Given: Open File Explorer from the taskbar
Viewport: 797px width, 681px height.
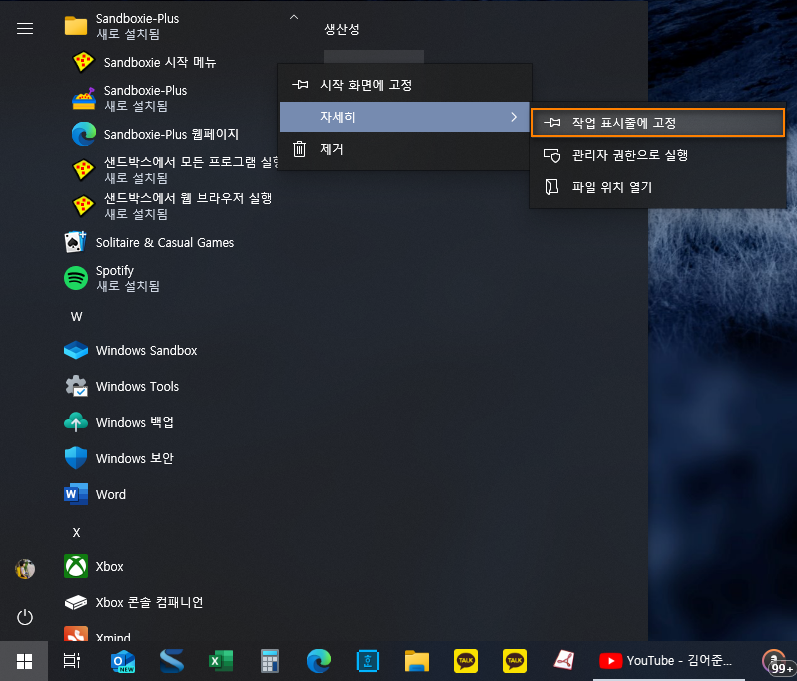Looking at the screenshot, I should click(417, 661).
